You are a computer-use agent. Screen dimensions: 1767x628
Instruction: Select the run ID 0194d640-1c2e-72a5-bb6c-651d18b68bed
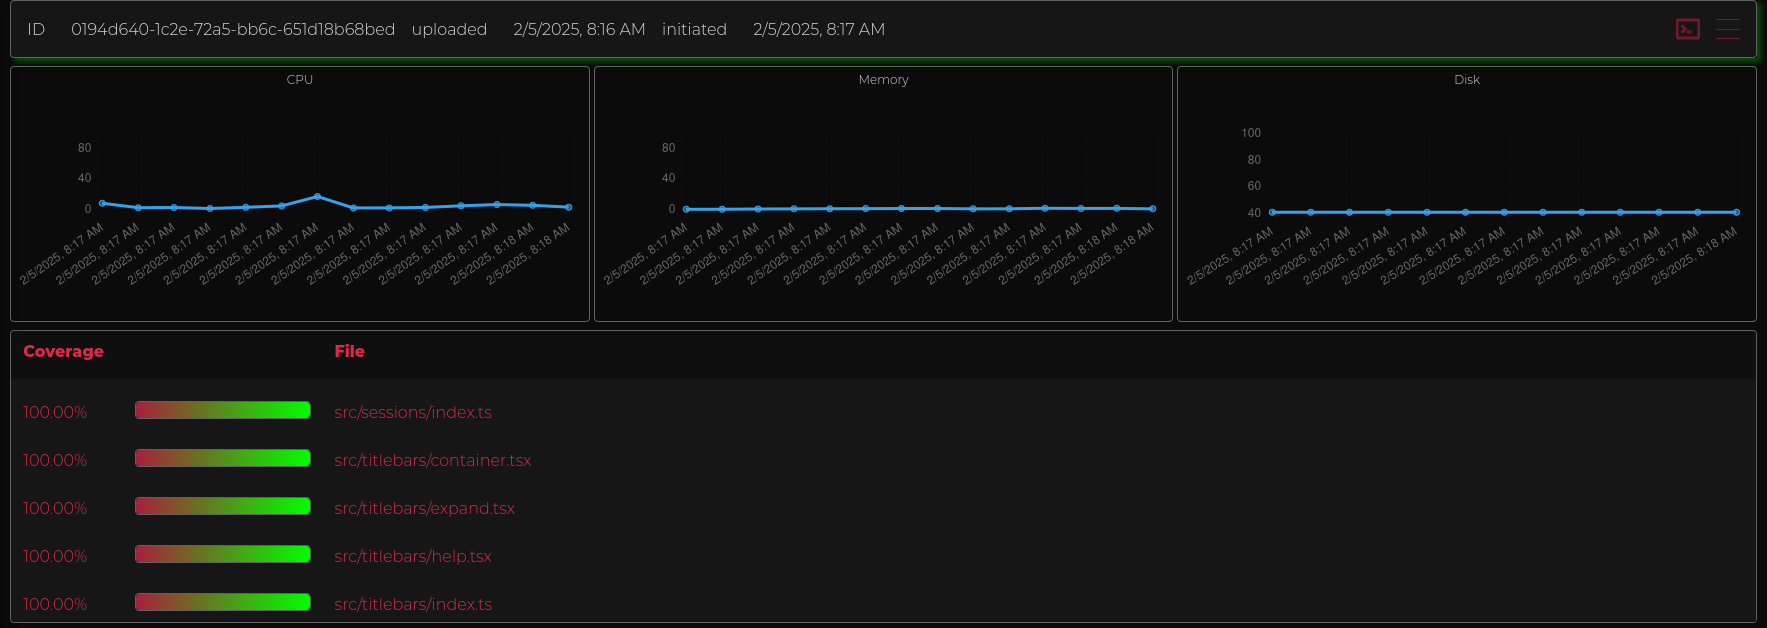point(233,30)
